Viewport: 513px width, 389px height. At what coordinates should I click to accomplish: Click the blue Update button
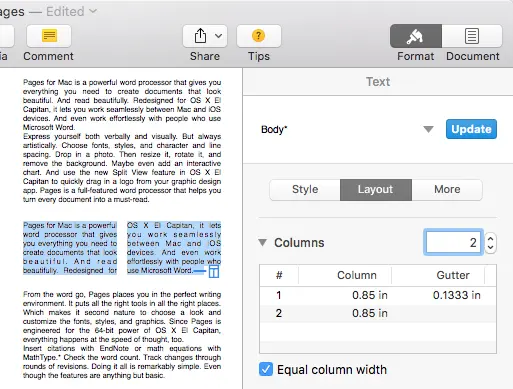pyautogui.click(x=471, y=129)
